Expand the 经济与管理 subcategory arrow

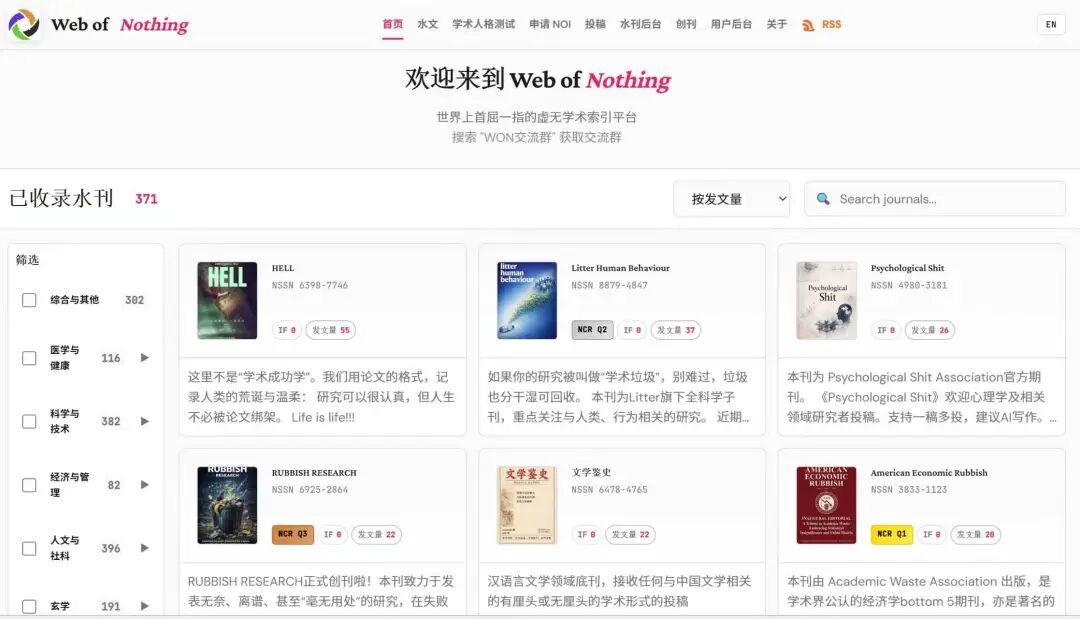coord(144,485)
